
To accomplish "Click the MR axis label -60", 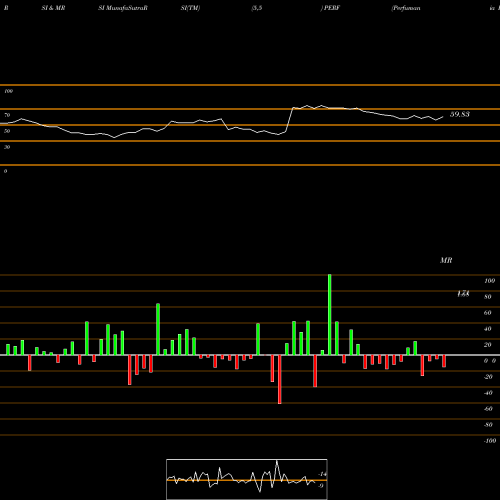I will [x=488, y=409].
